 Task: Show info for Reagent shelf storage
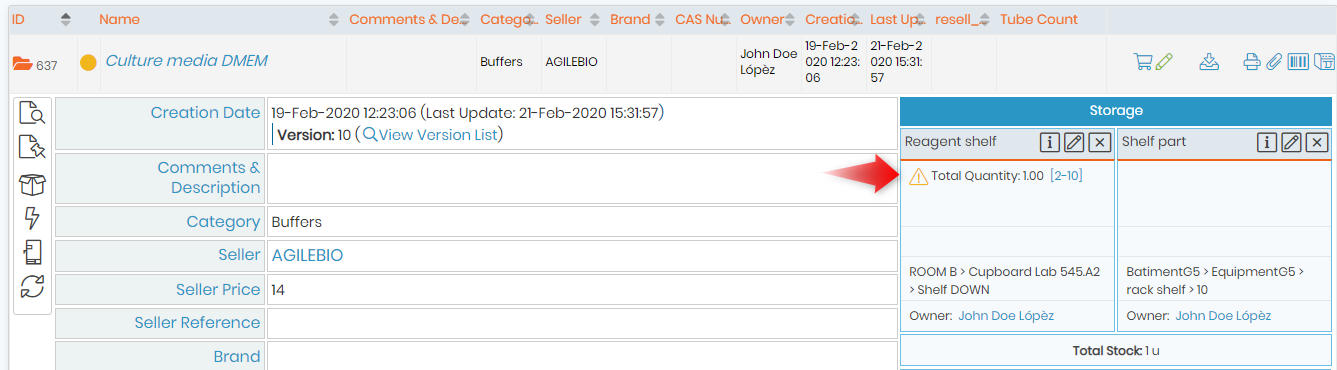1050,143
